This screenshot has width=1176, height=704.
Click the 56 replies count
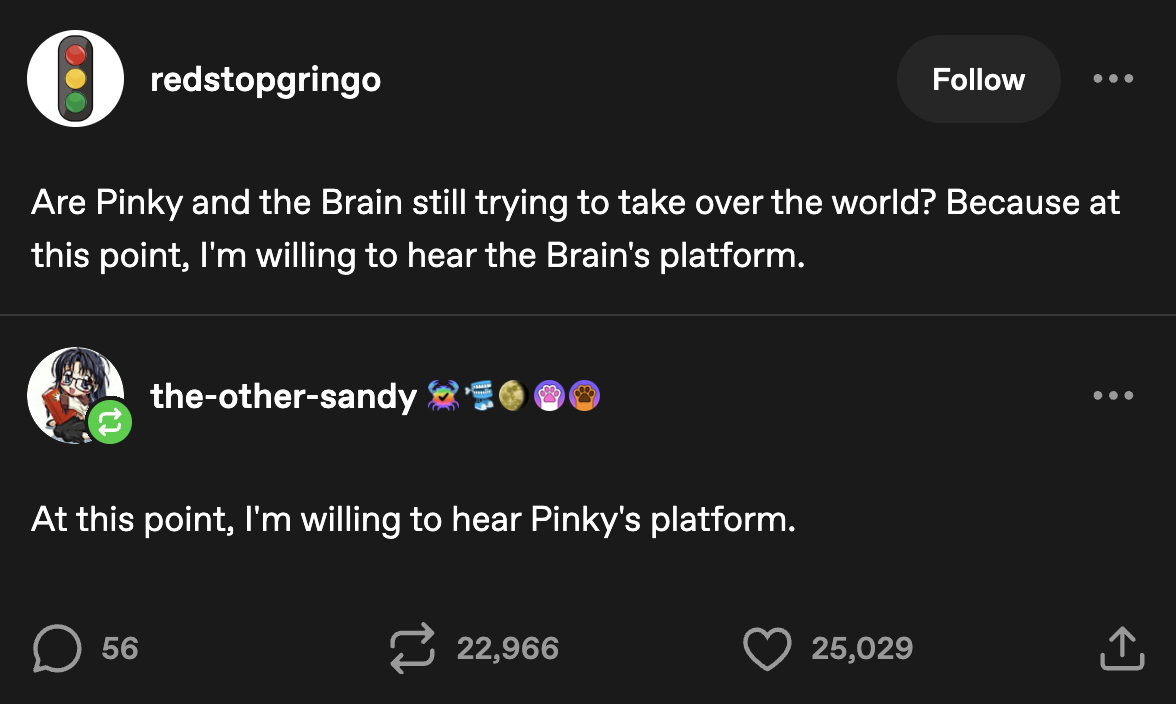[x=120, y=649]
